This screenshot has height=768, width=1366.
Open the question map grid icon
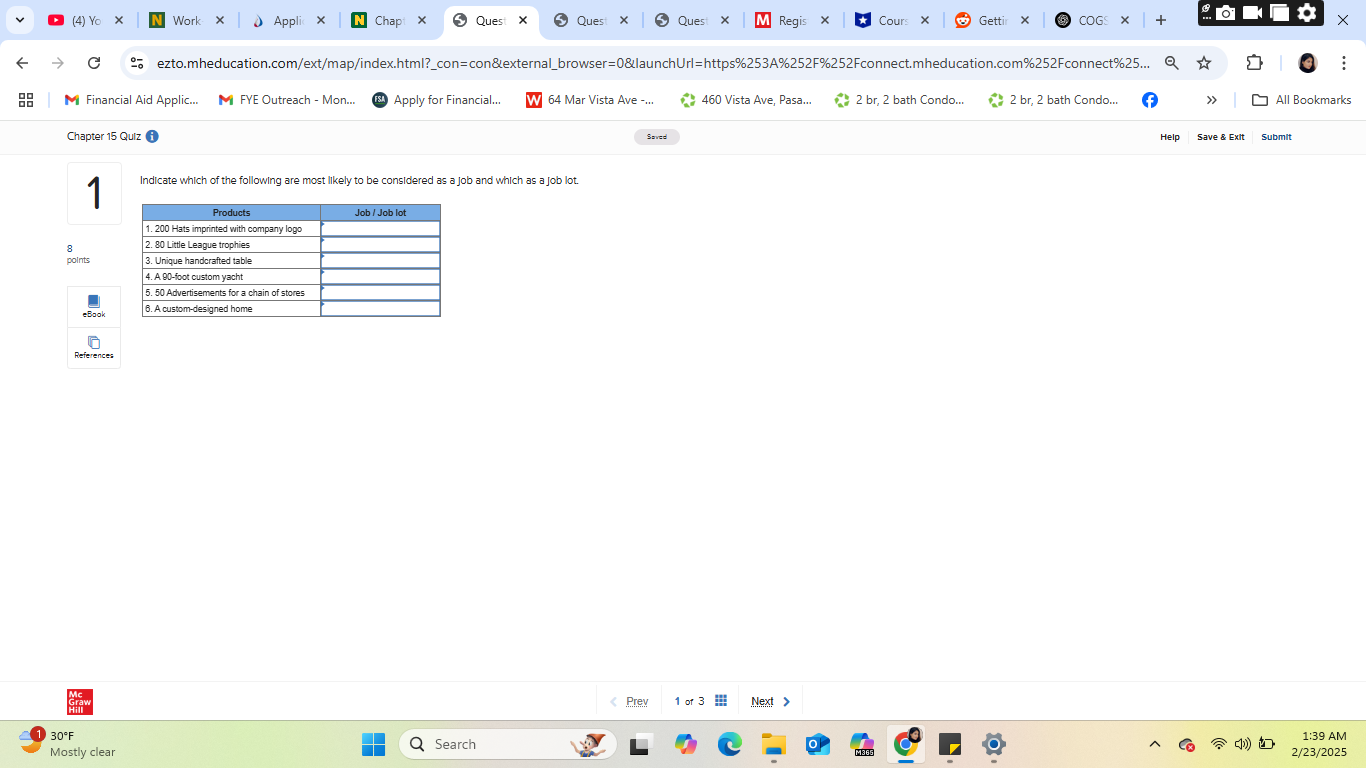tap(721, 700)
